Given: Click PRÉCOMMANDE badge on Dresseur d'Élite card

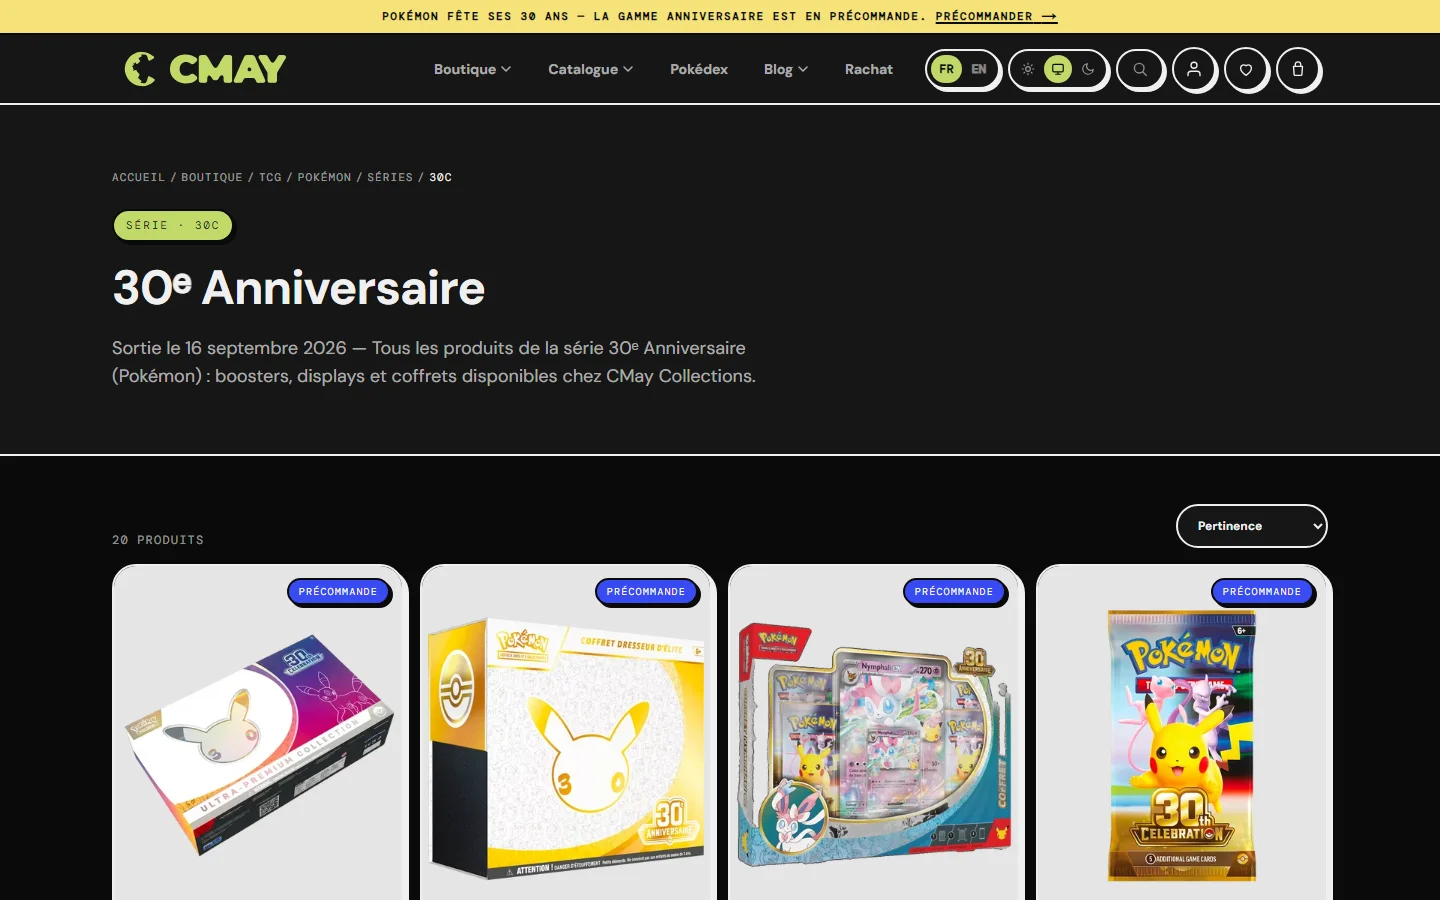Looking at the screenshot, I should pyautogui.click(x=646, y=592).
